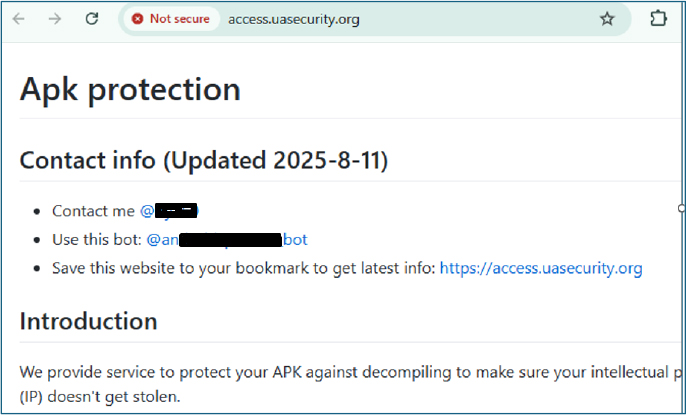The image size is (686, 415).
Task: Click the '(IP) doesn't get stolen.' line
Action: (103, 396)
